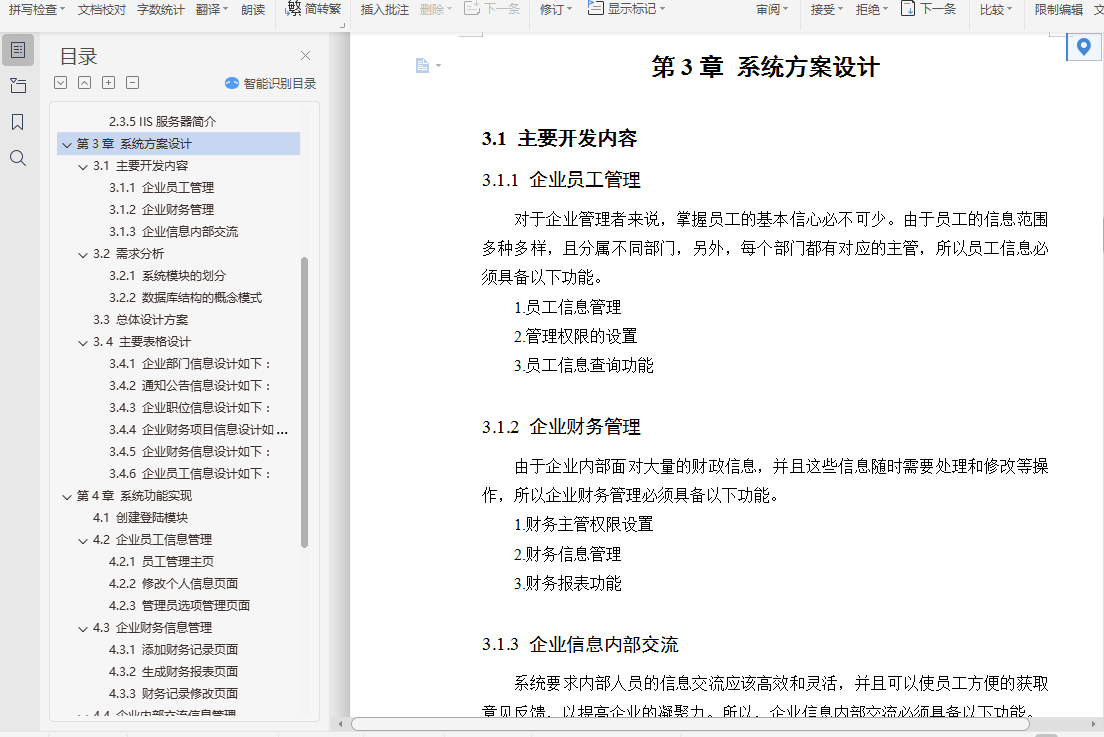
Task: Click 限制编辑 button
Action: click(x=1058, y=9)
